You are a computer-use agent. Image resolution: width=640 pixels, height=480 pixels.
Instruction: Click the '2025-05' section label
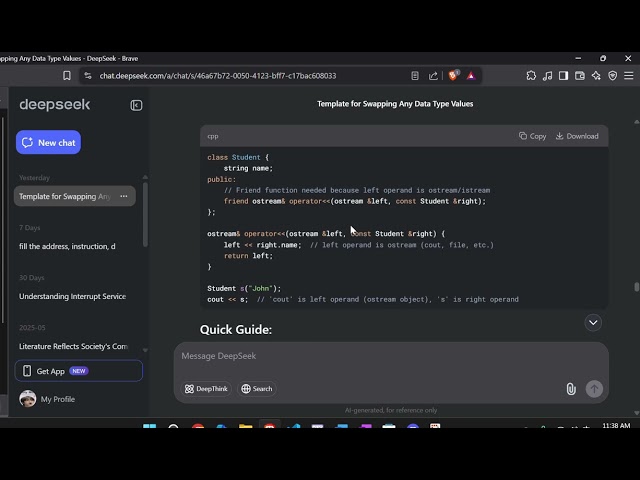click(x=32, y=328)
